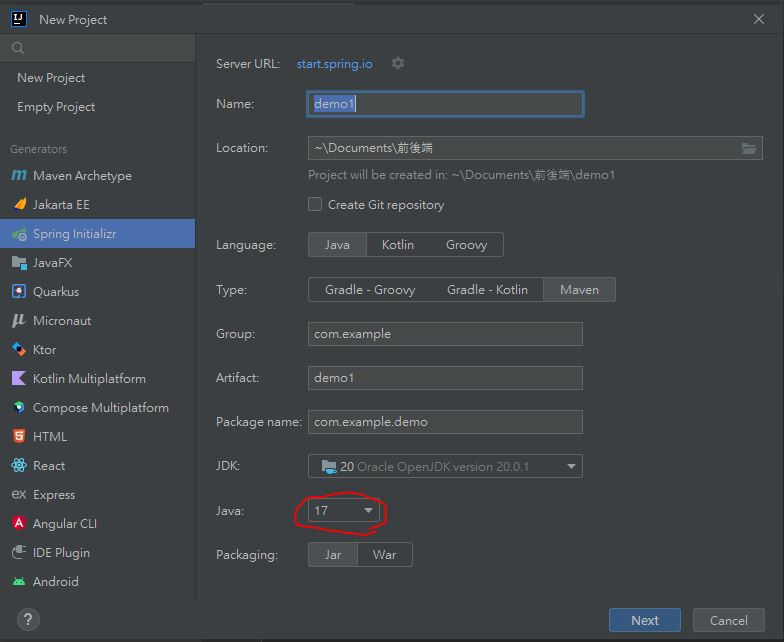Click the Angular CLI icon
The image size is (784, 642).
[19, 524]
